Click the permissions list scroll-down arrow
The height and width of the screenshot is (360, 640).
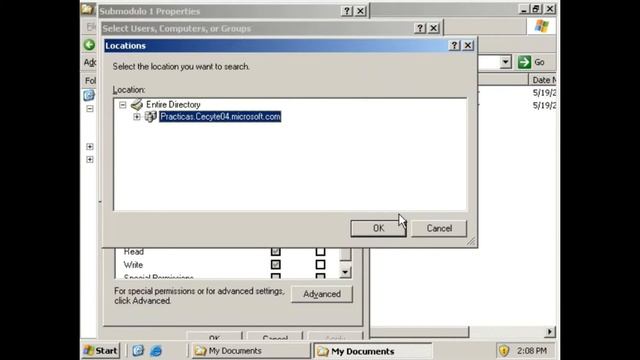point(345,272)
